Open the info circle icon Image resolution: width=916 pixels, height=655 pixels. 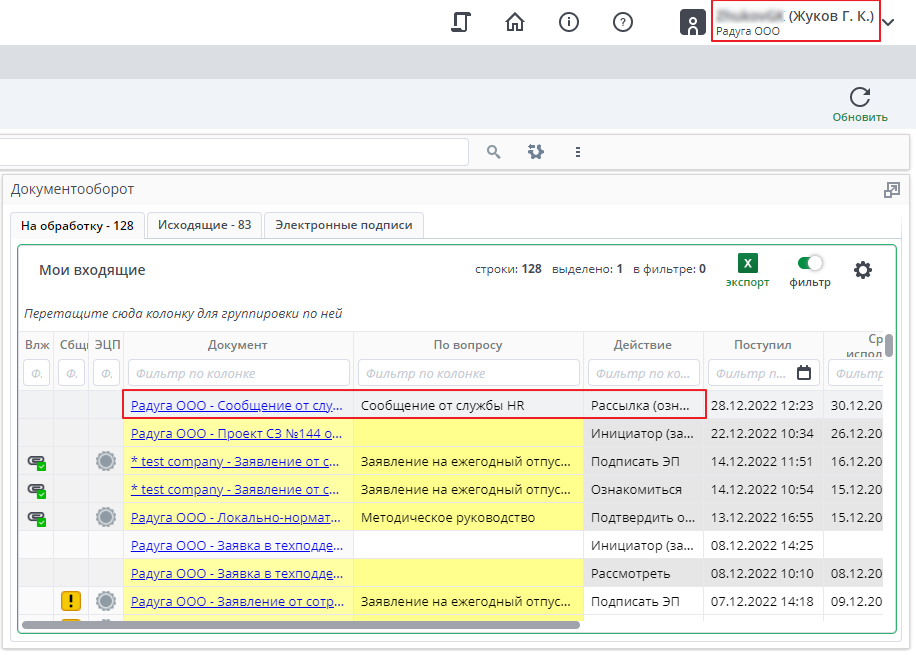[x=569, y=22]
